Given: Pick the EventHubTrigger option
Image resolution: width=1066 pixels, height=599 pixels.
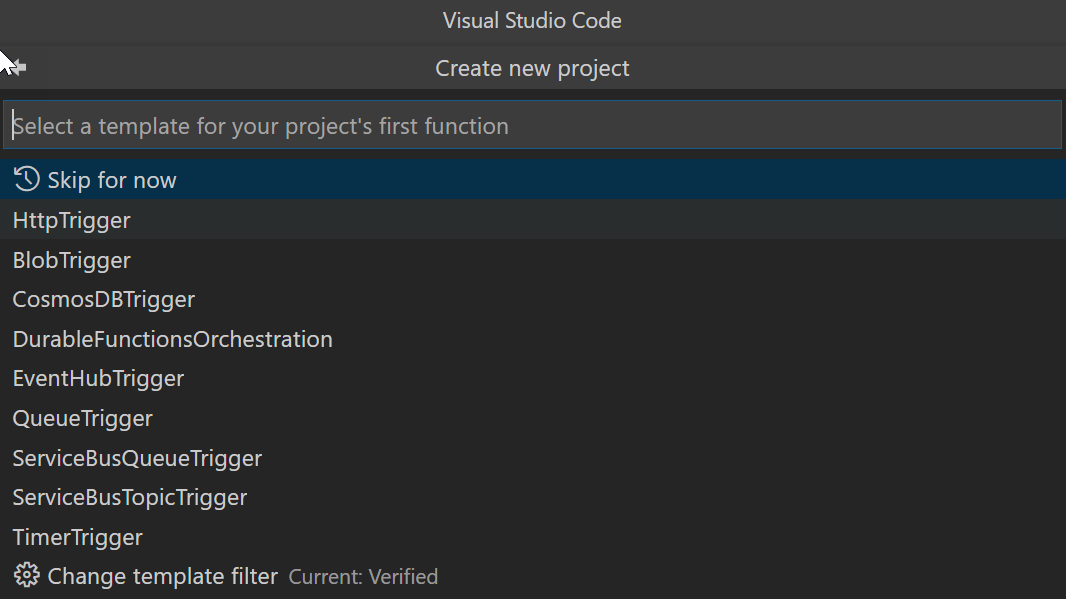Looking at the screenshot, I should [x=97, y=378].
